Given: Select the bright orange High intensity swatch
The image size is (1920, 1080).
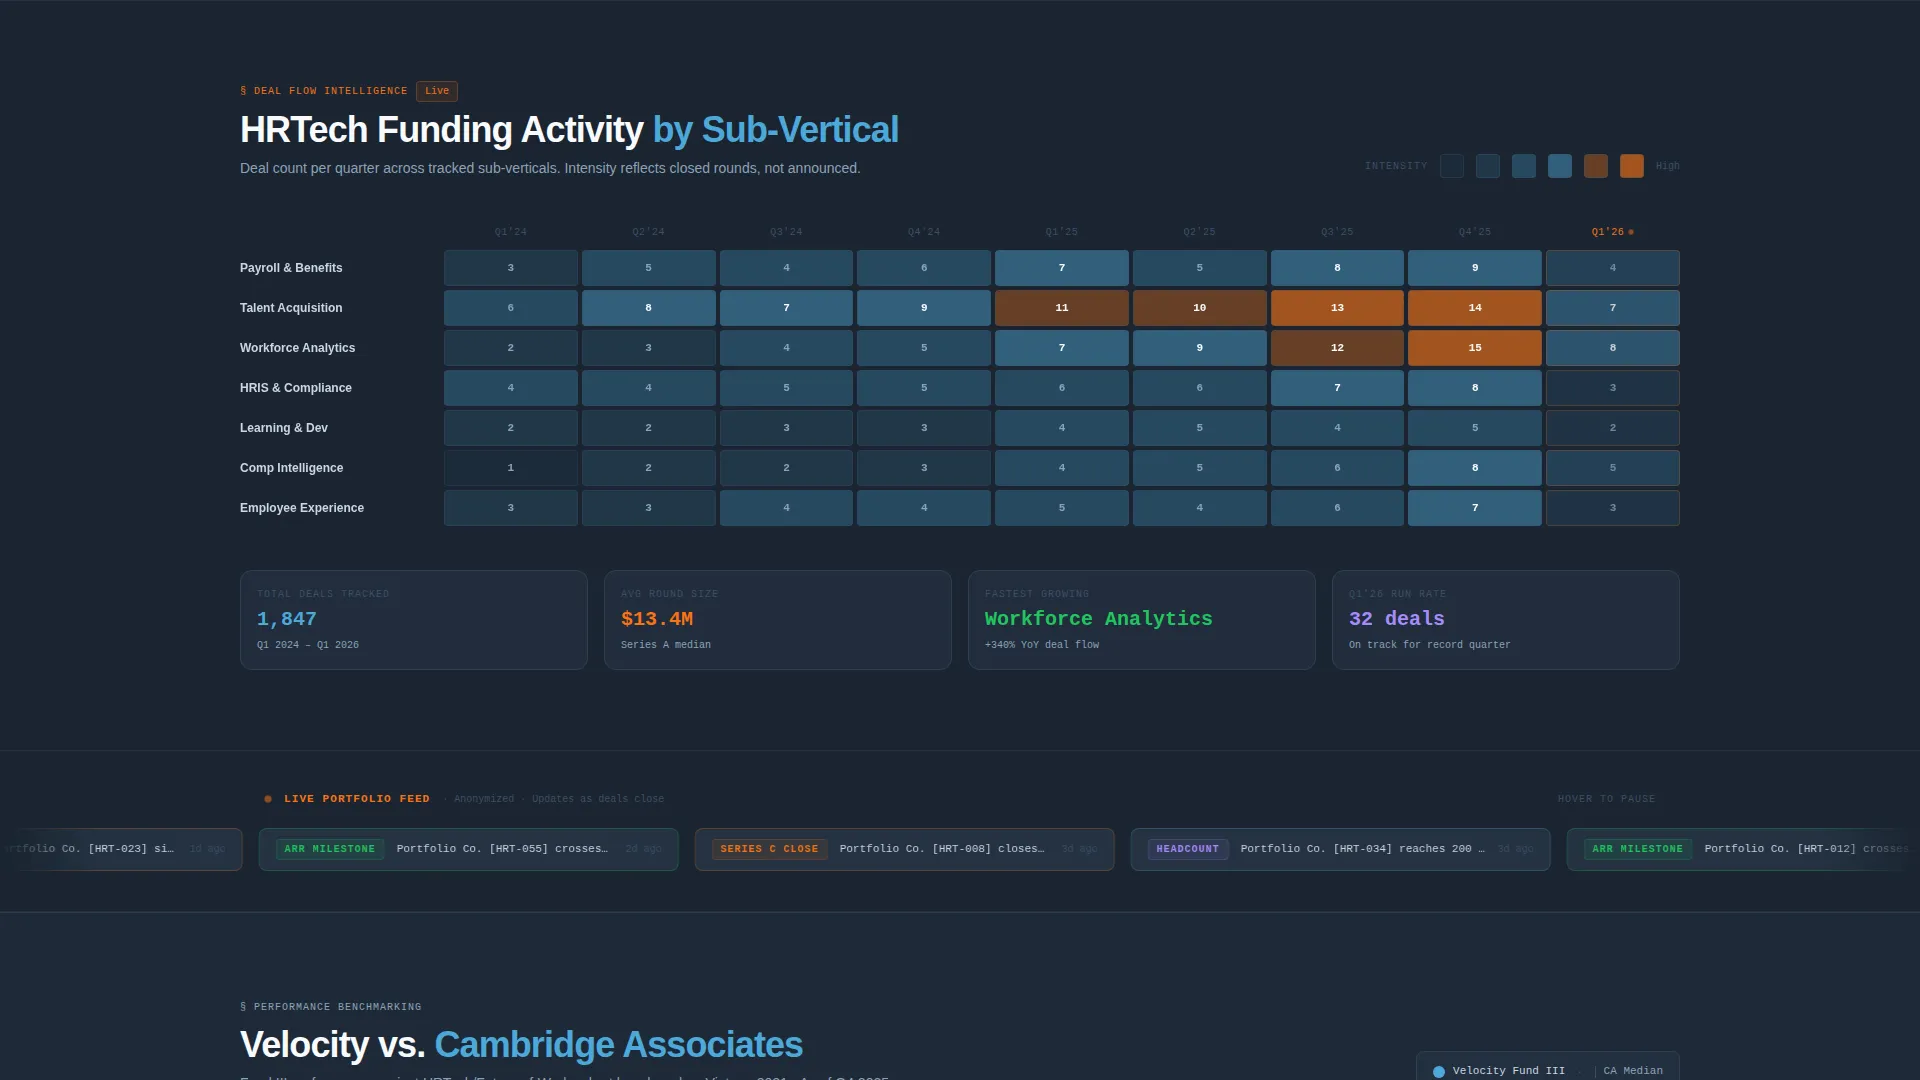Looking at the screenshot, I should [1632, 166].
